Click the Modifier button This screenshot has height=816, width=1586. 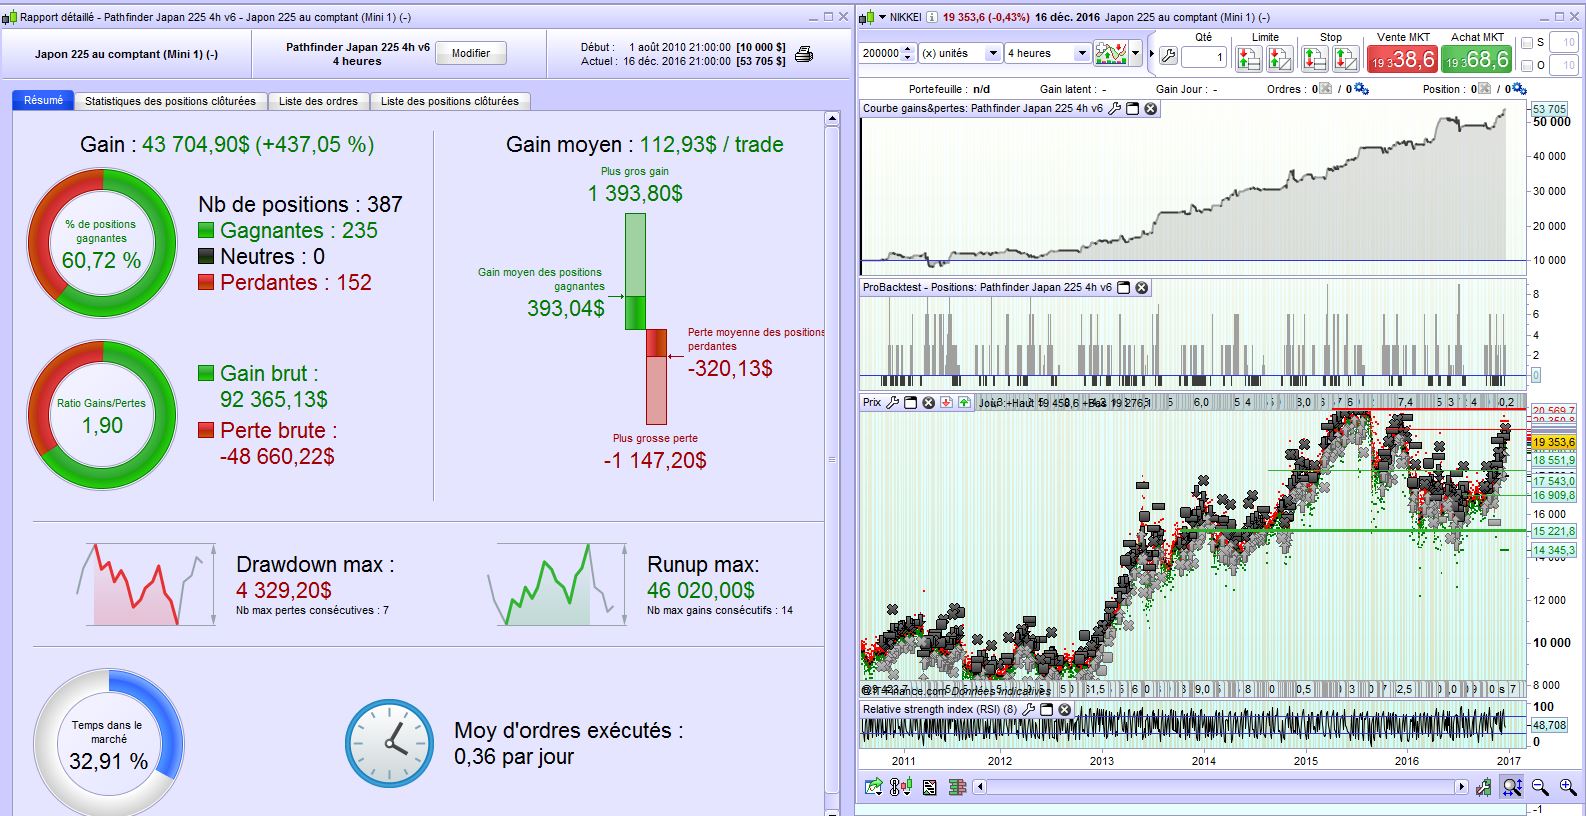(471, 54)
